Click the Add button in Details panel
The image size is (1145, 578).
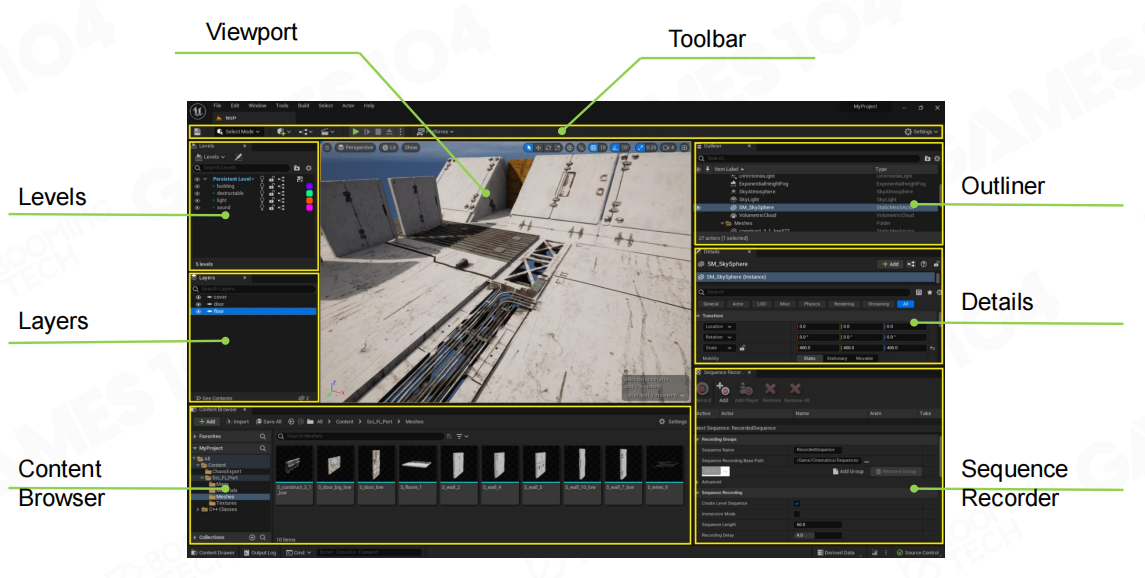coord(888,264)
